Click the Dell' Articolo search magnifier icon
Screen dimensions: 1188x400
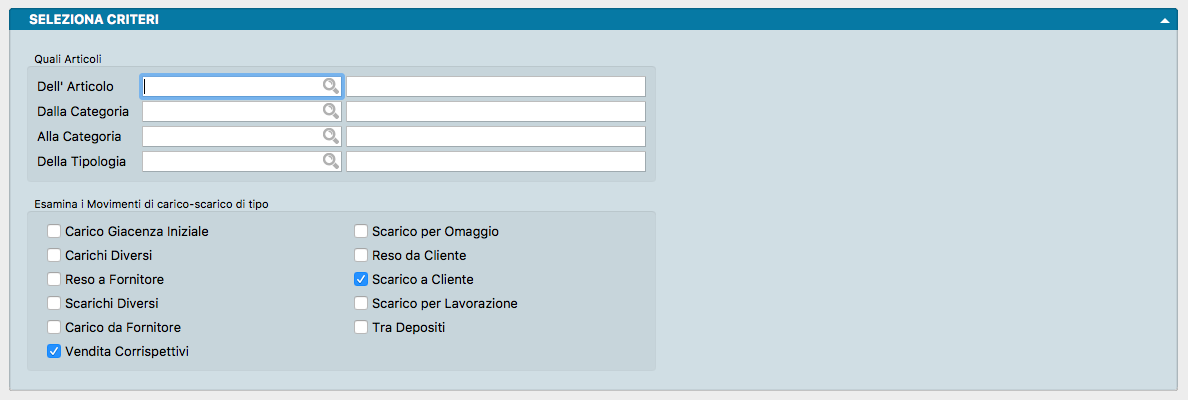[331, 86]
